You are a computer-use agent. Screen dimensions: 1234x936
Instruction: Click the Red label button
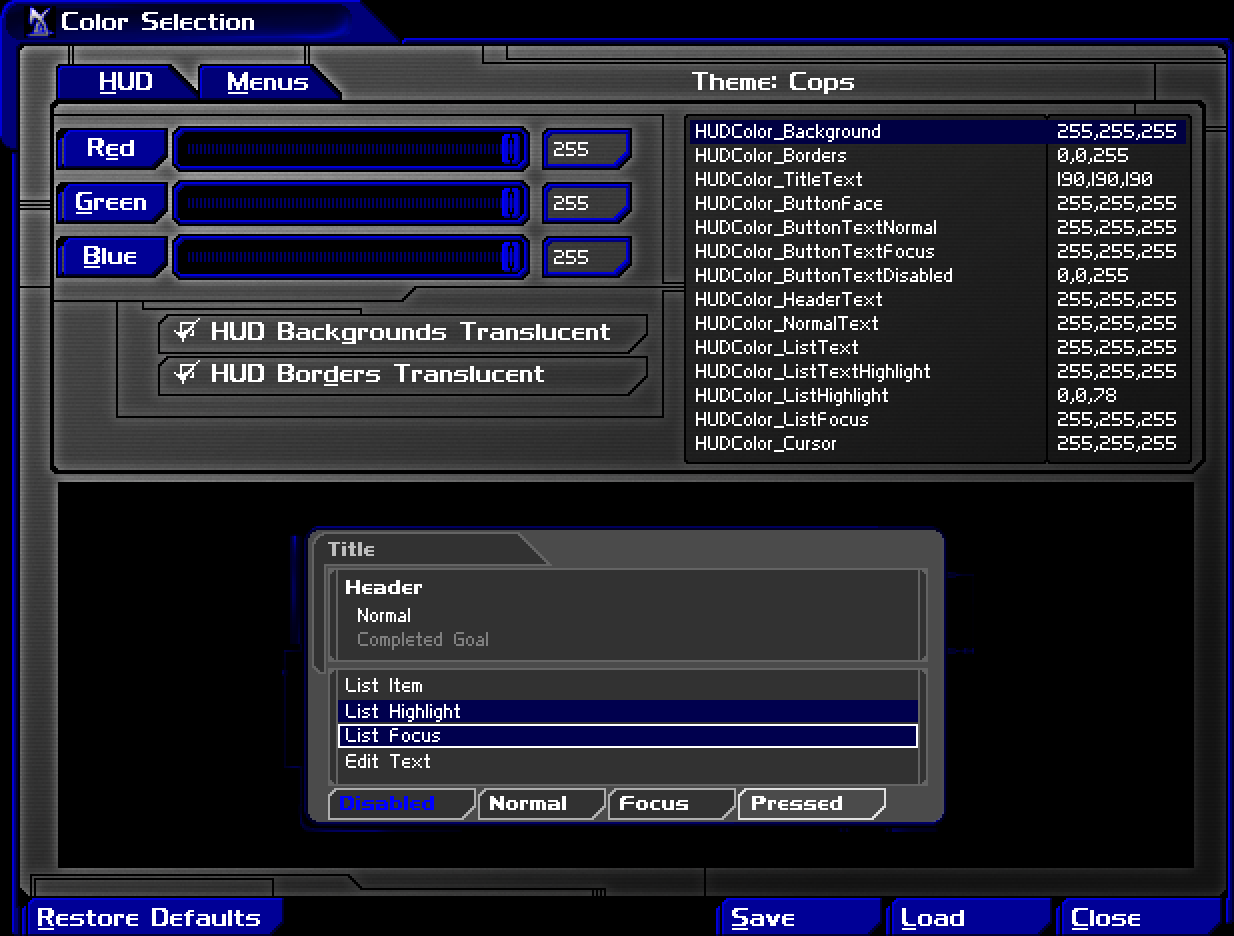pyautogui.click(x=112, y=148)
